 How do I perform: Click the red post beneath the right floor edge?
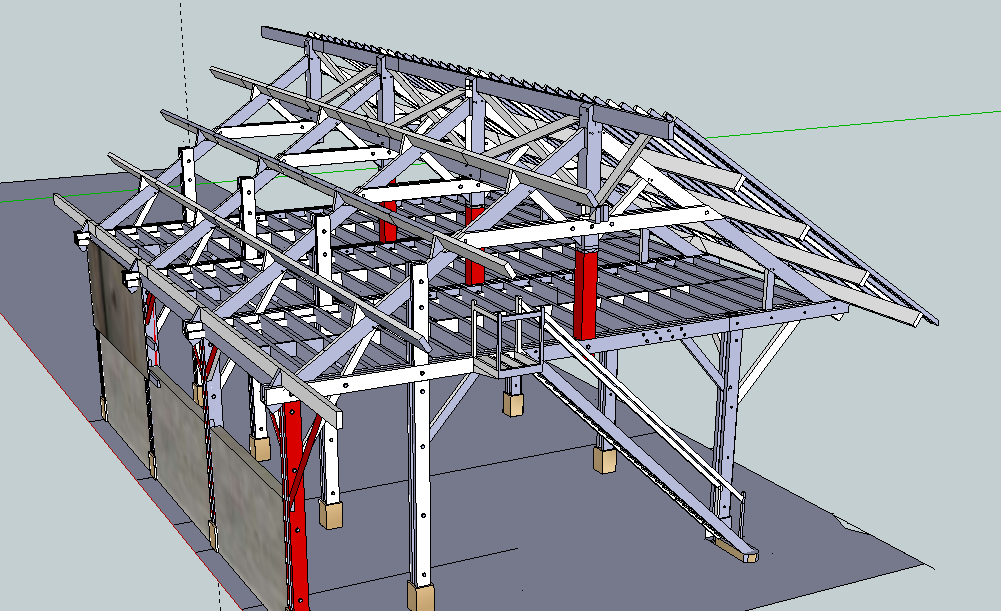point(584,295)
